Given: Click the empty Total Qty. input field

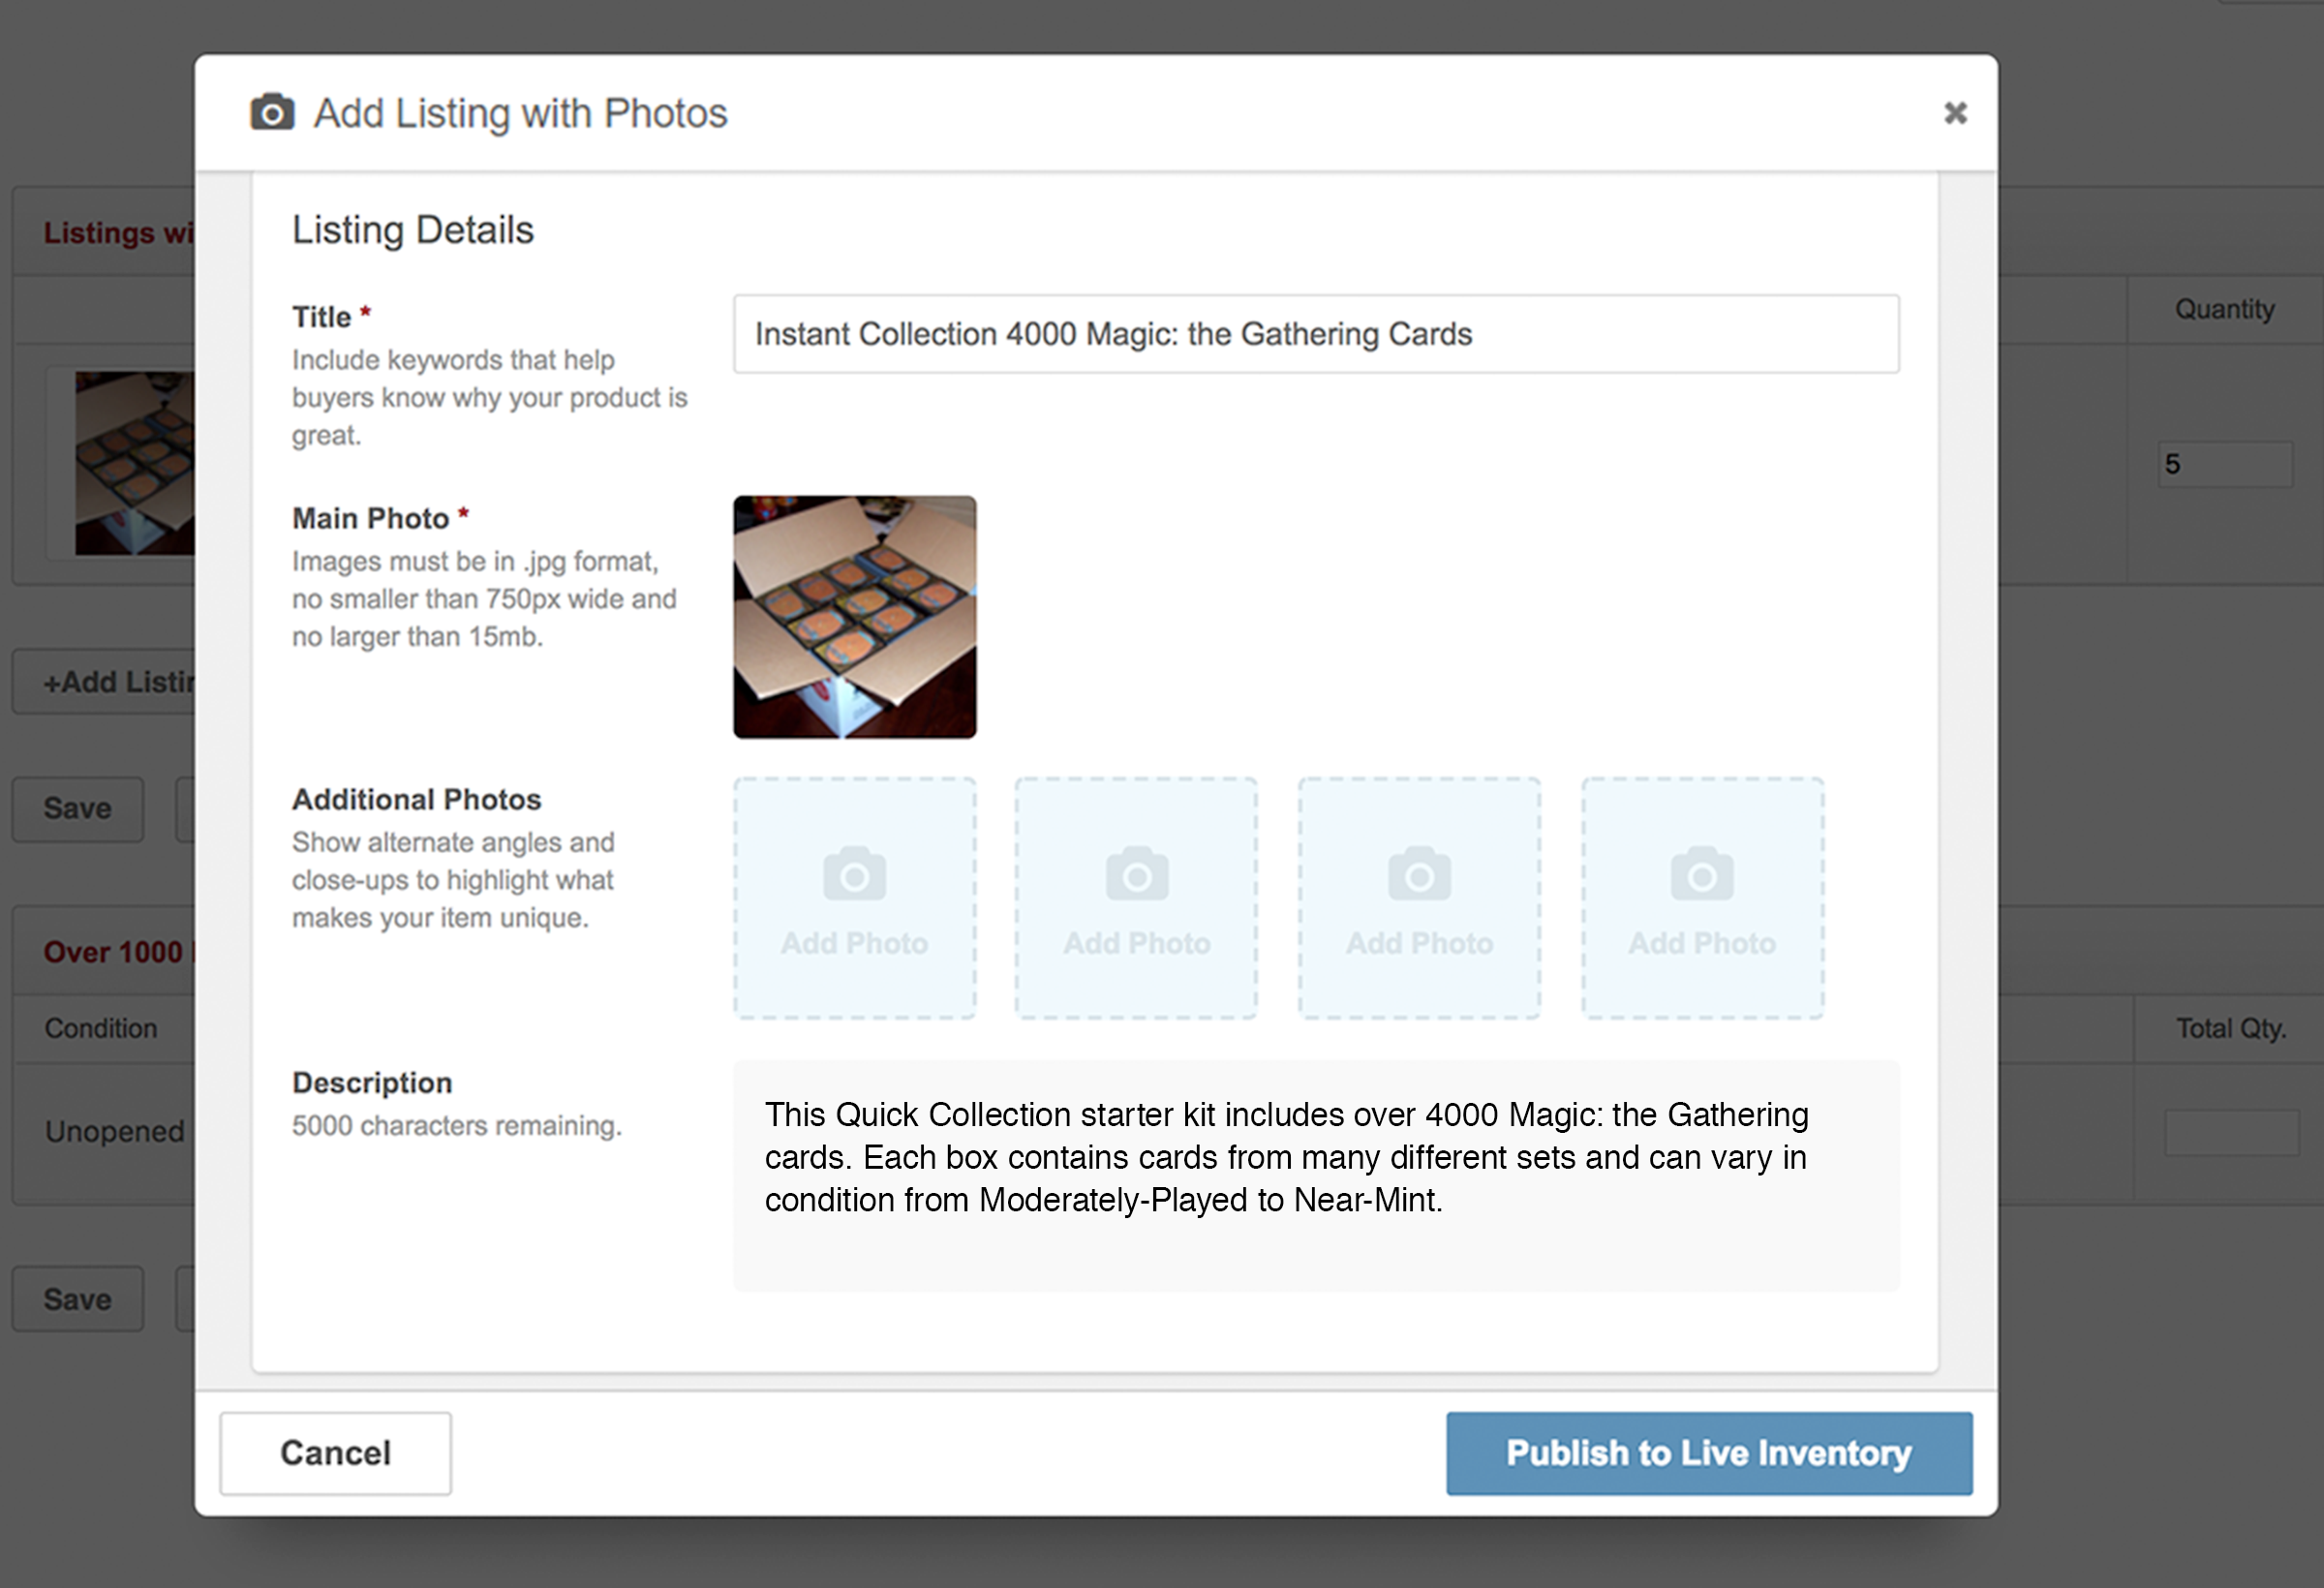Looking at the screenshot, I should [2231, 1132].
